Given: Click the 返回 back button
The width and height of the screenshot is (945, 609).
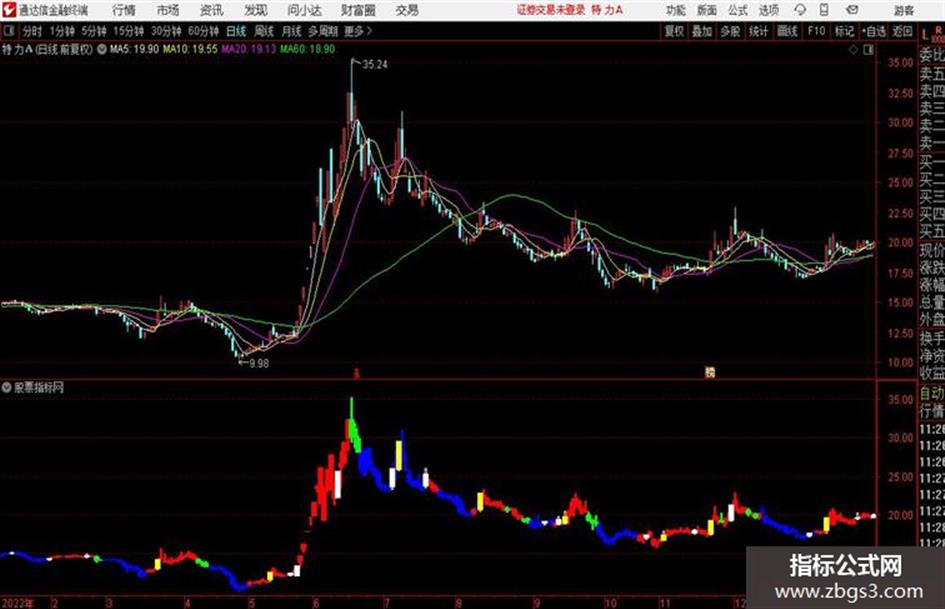Looking at the screenshot, I should (x=902, y=31).
